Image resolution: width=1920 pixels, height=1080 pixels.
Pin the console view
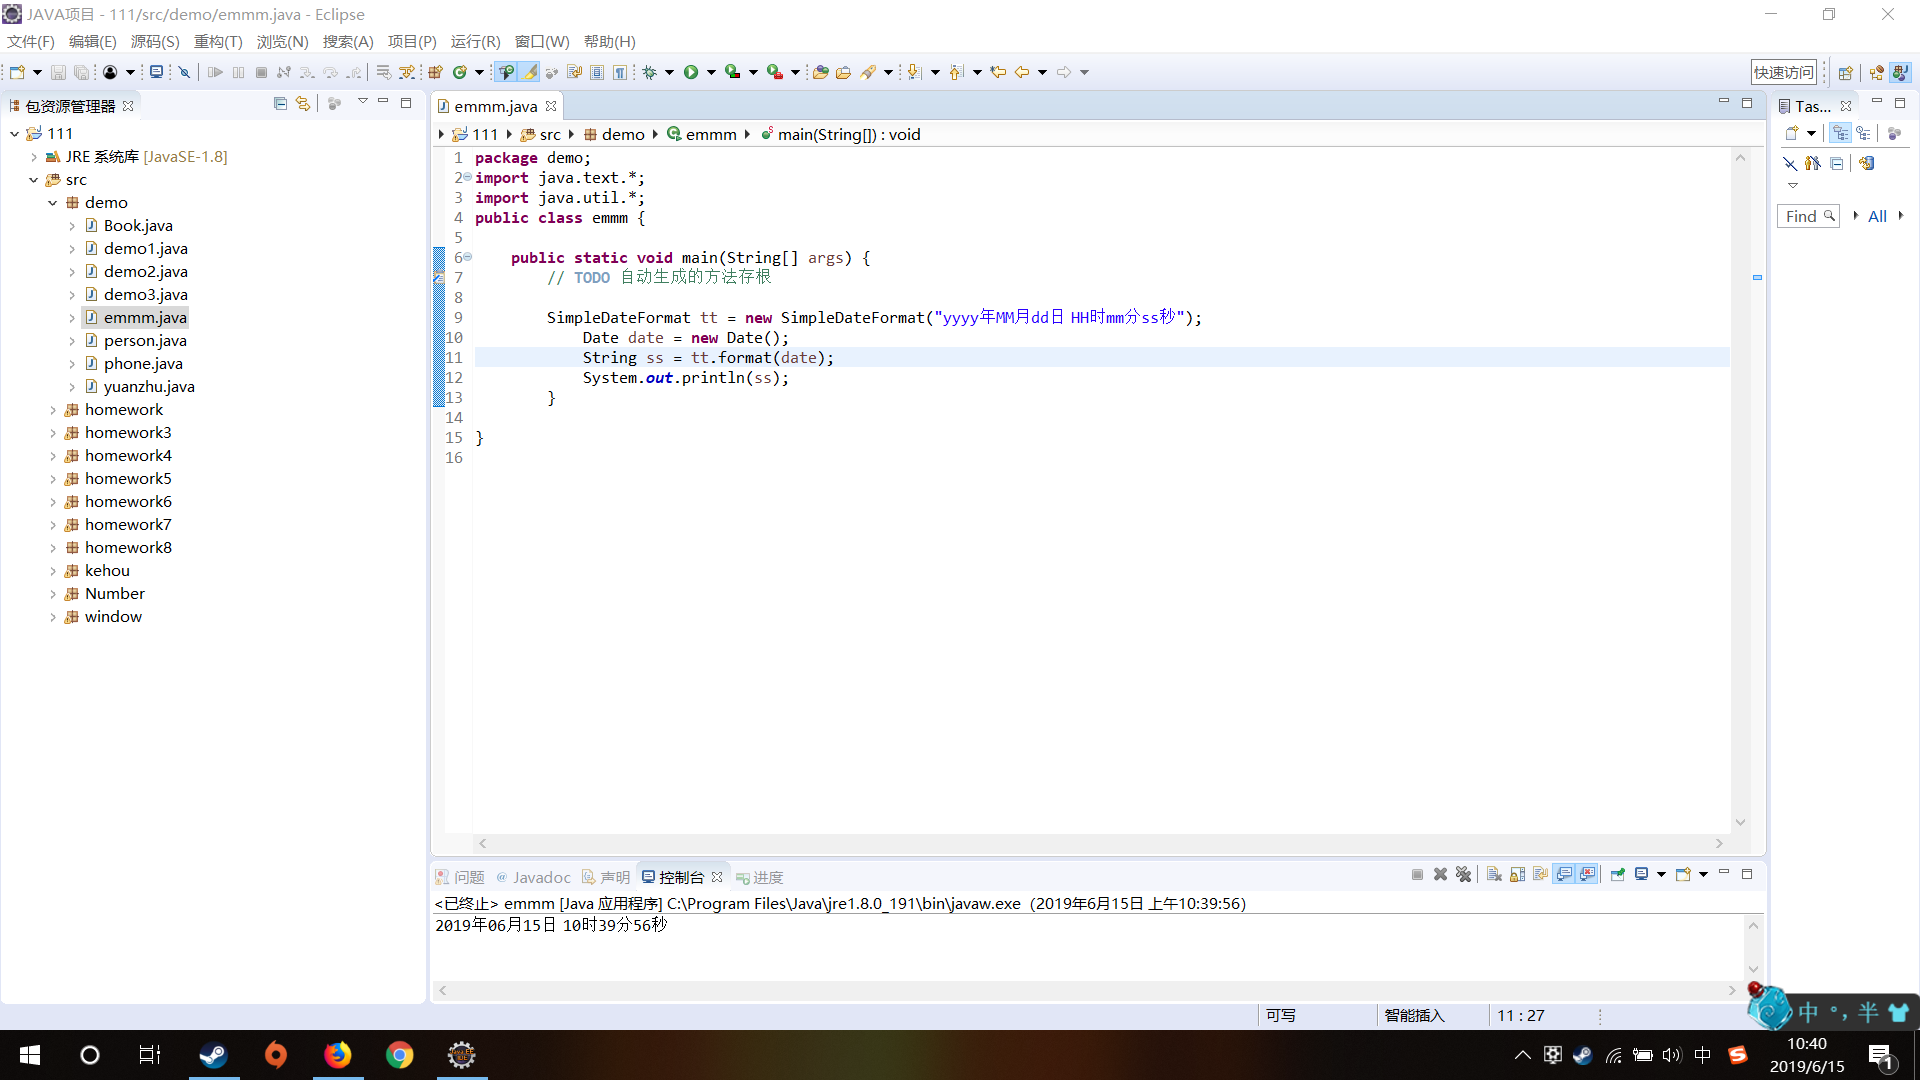(x=1617, y=875)
